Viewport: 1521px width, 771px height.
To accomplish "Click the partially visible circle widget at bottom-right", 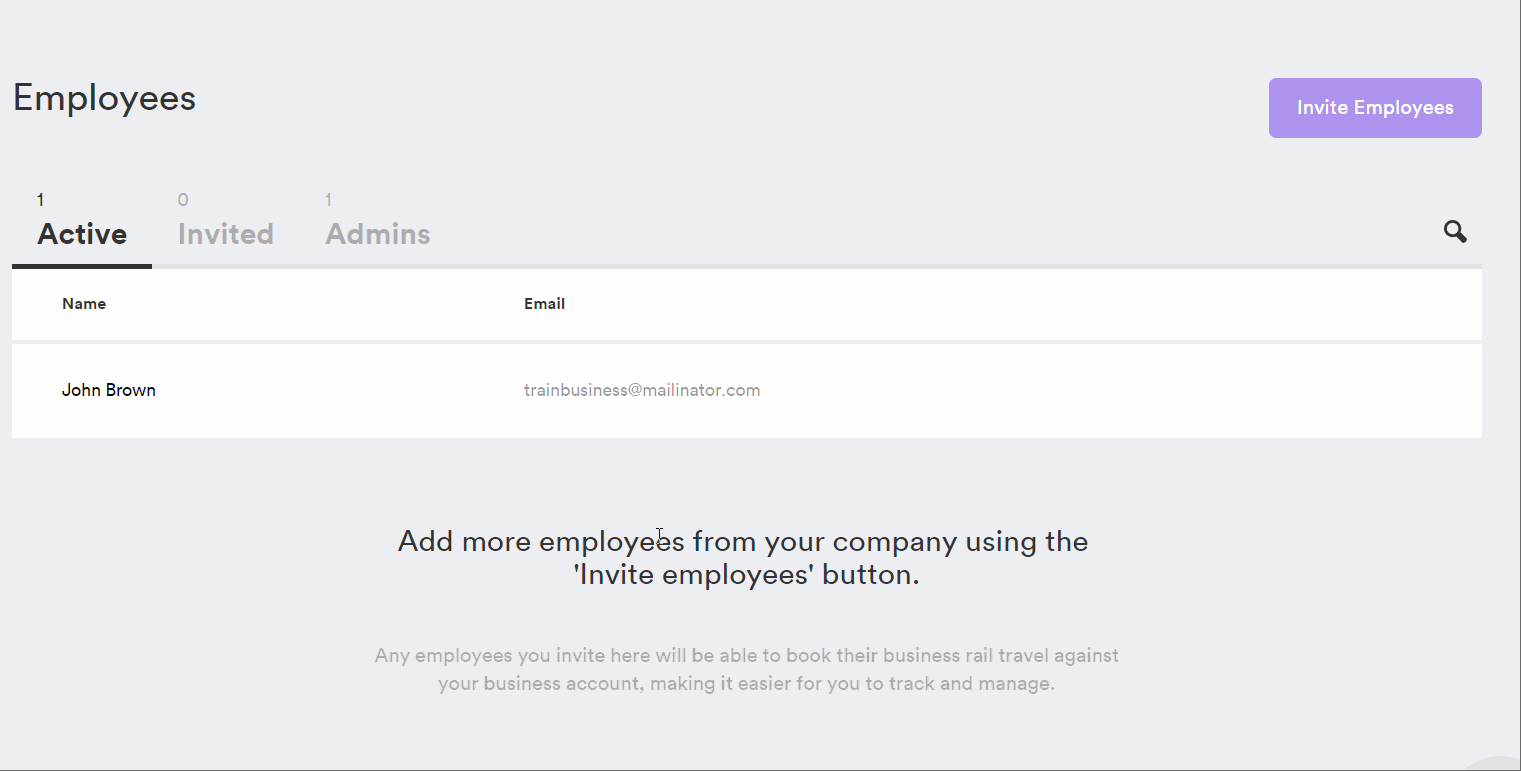I will (x=1497, y=763).
